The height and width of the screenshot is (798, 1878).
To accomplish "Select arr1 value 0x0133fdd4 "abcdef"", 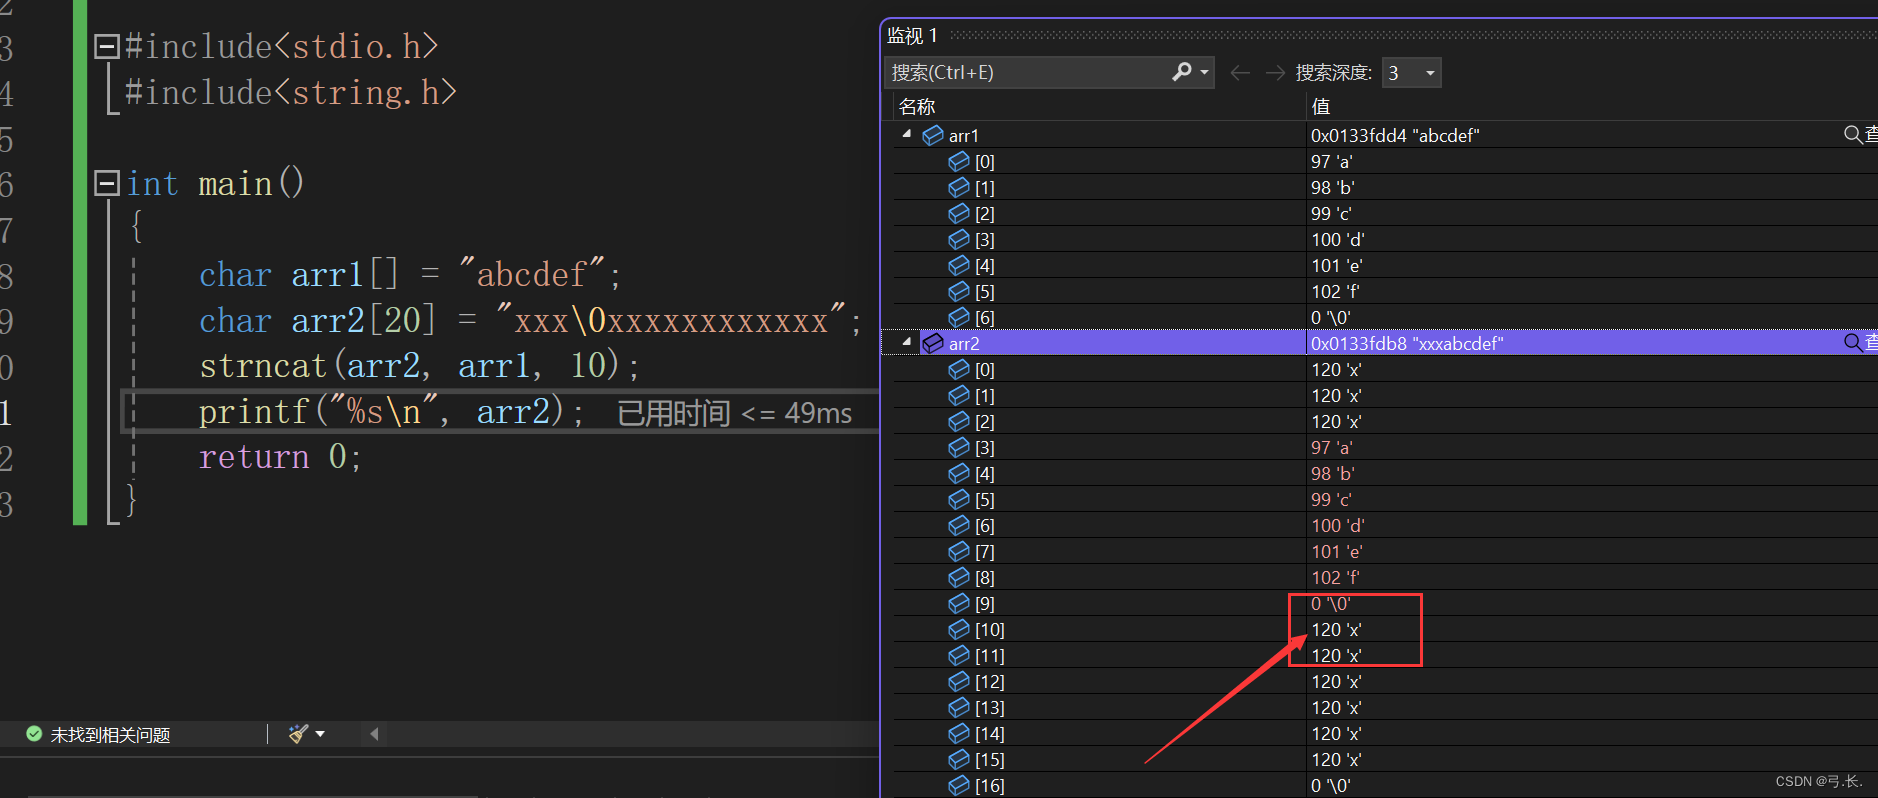I will [1395, 135].
